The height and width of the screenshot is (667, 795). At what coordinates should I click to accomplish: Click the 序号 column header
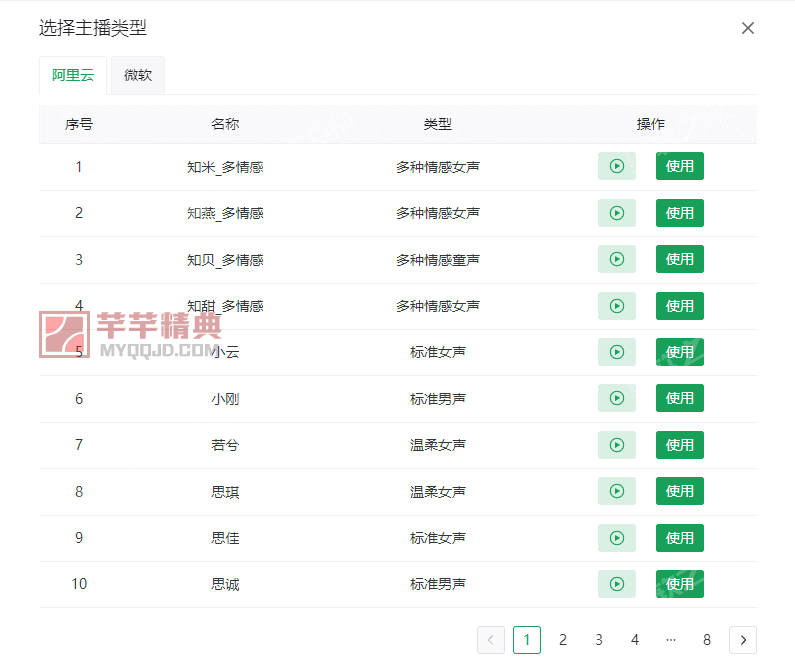click(79, 124)
